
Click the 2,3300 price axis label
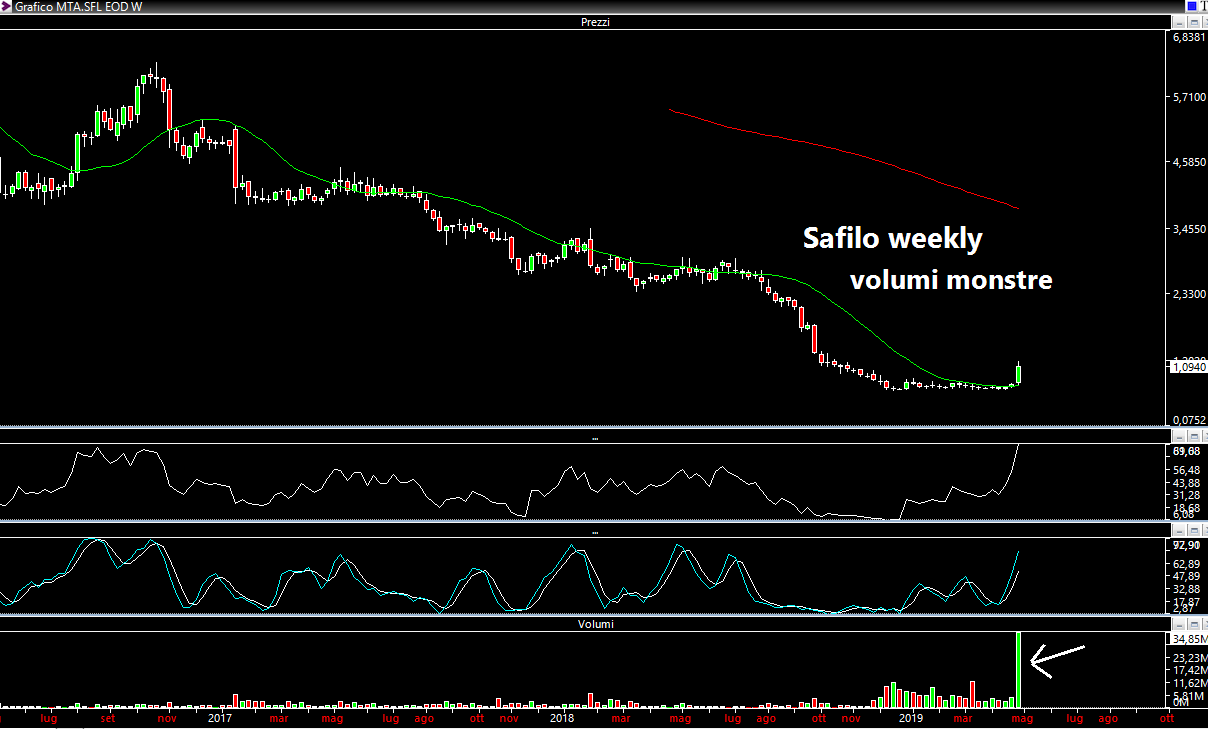[1189, 294]
